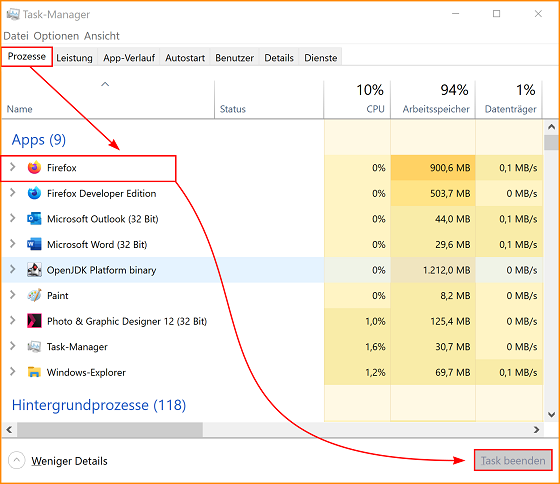Image resolution: width=560 pixels, height=484 pixels.
Task: Click the vertical scrollbar thumb
Action: coord(551,143)
